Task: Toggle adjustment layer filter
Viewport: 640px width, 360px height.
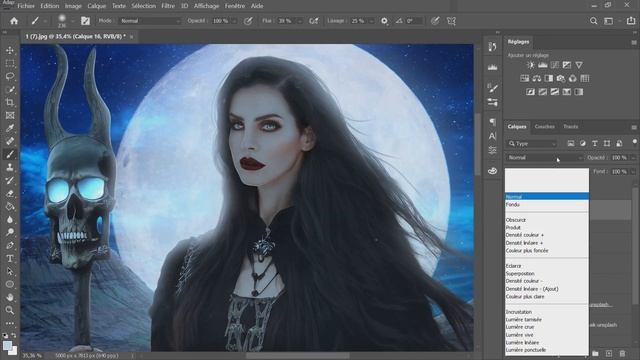Action: (583, 143)
